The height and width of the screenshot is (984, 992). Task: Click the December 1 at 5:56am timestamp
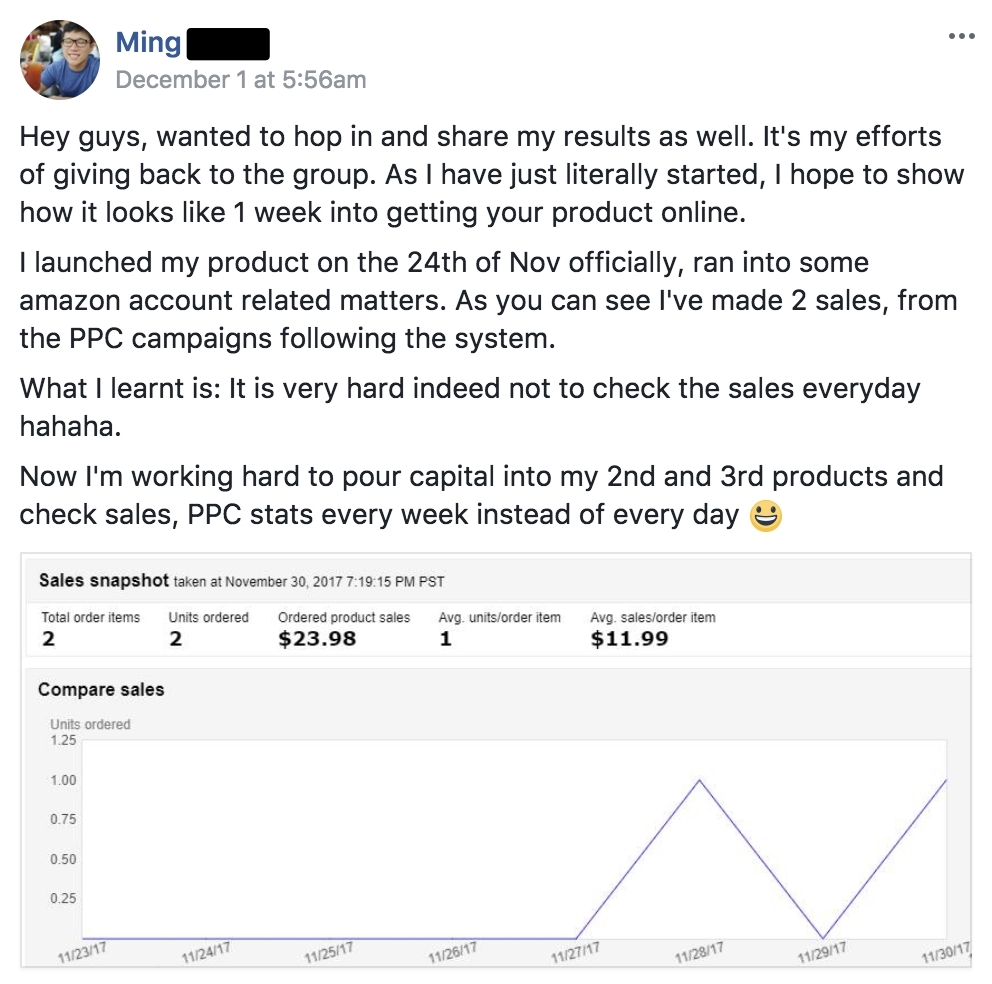pos(240,80)
